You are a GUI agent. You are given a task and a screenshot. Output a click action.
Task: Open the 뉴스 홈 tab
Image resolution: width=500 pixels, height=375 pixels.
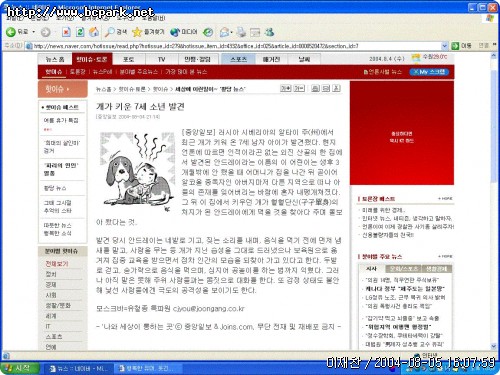55,59
